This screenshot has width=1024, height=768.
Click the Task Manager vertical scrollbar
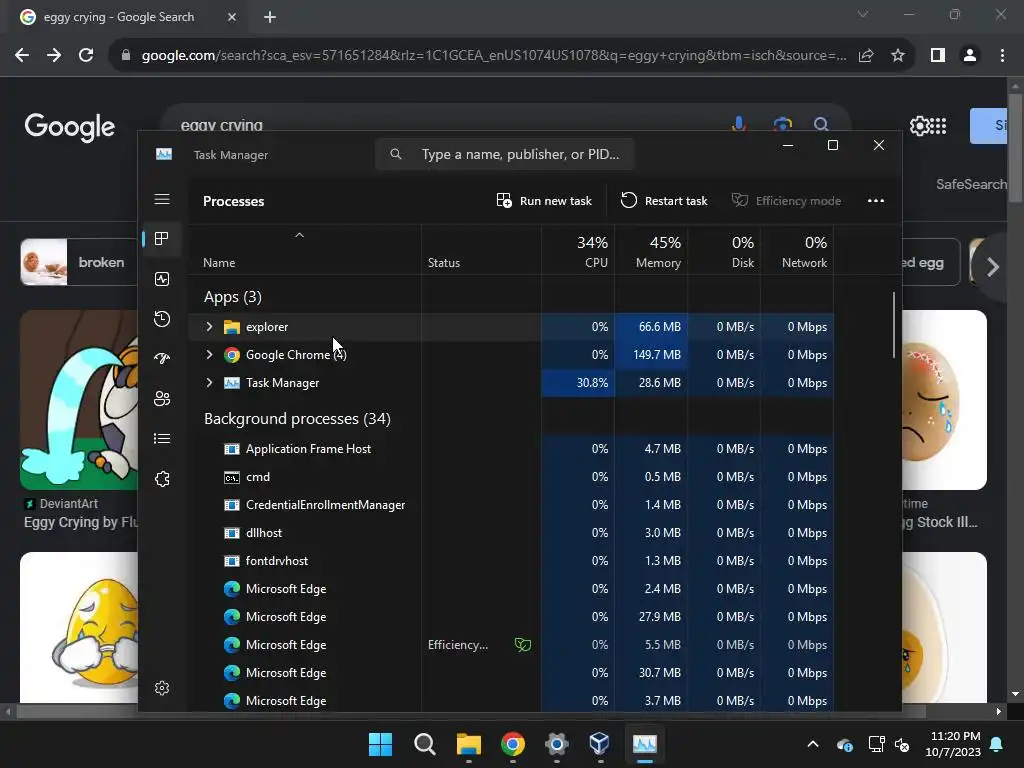tap(894, 325)
